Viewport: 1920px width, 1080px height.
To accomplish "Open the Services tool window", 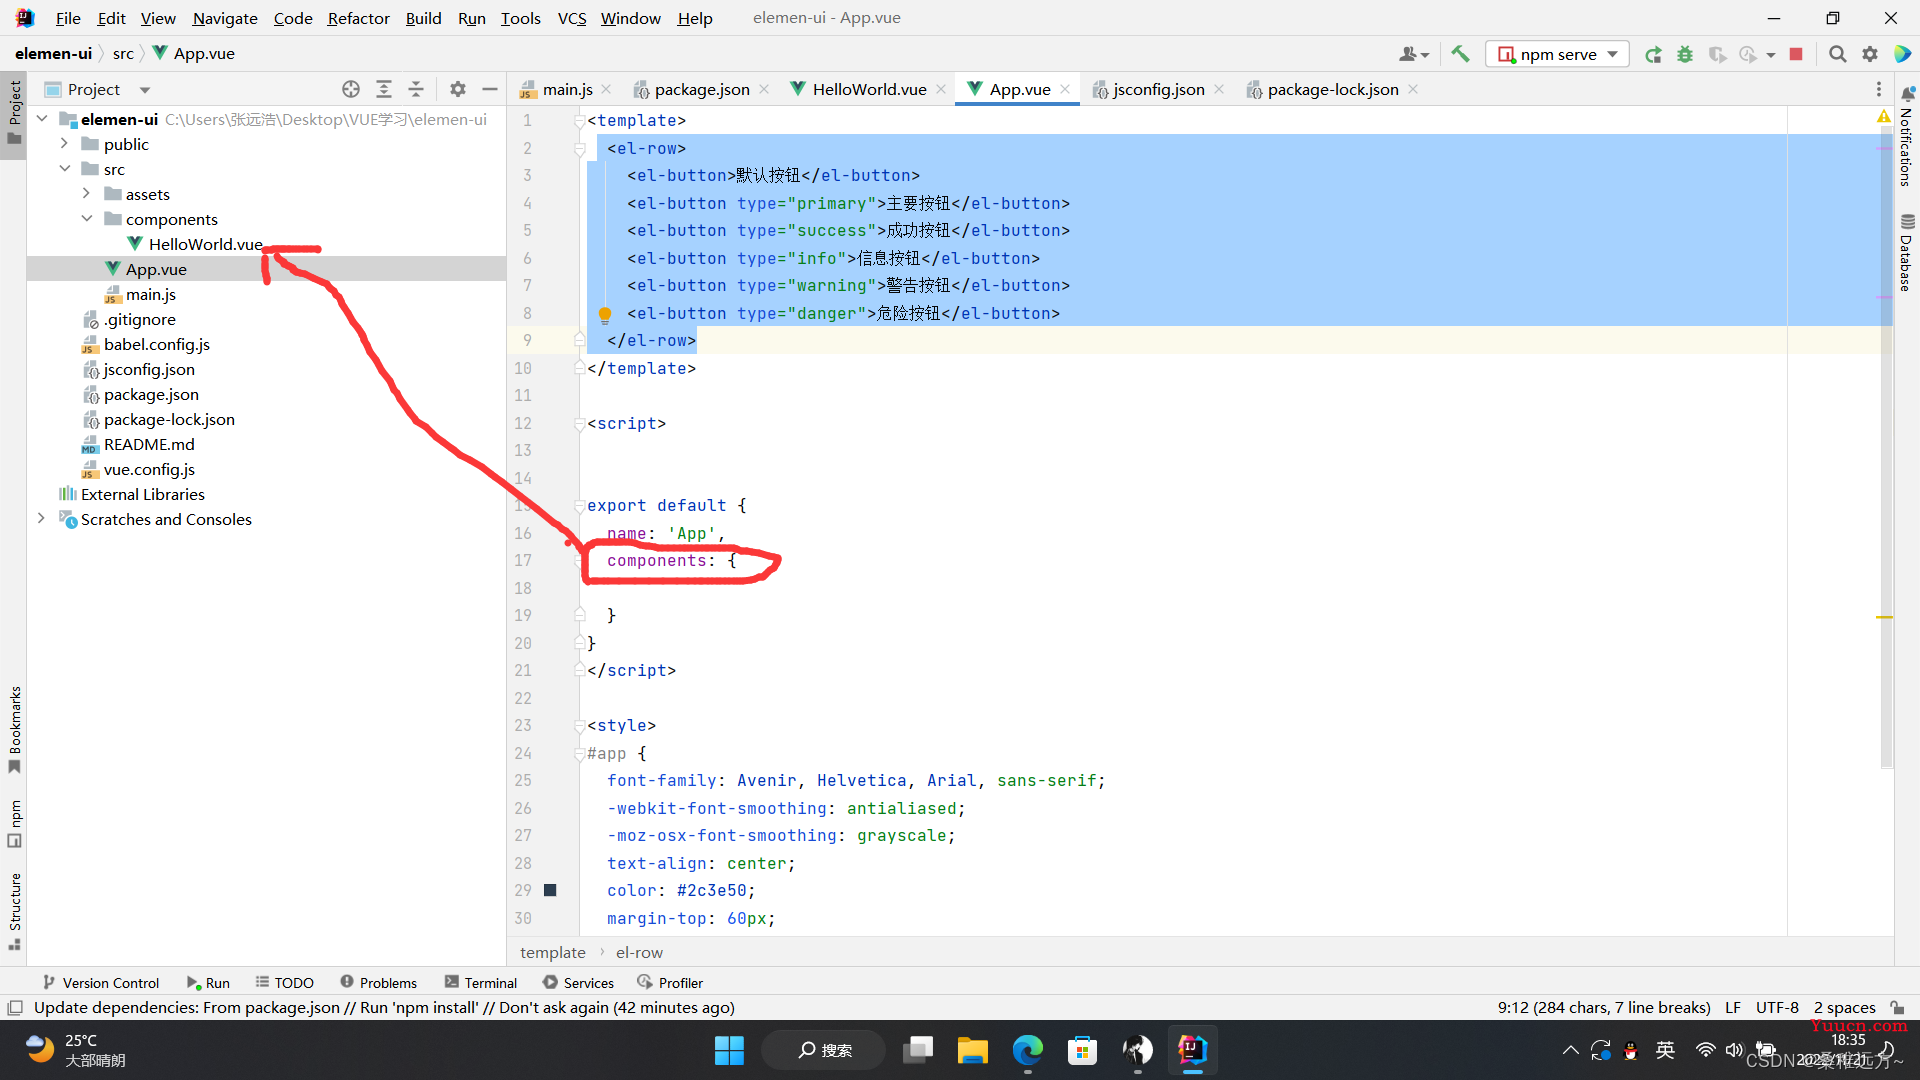I will 578,983.
